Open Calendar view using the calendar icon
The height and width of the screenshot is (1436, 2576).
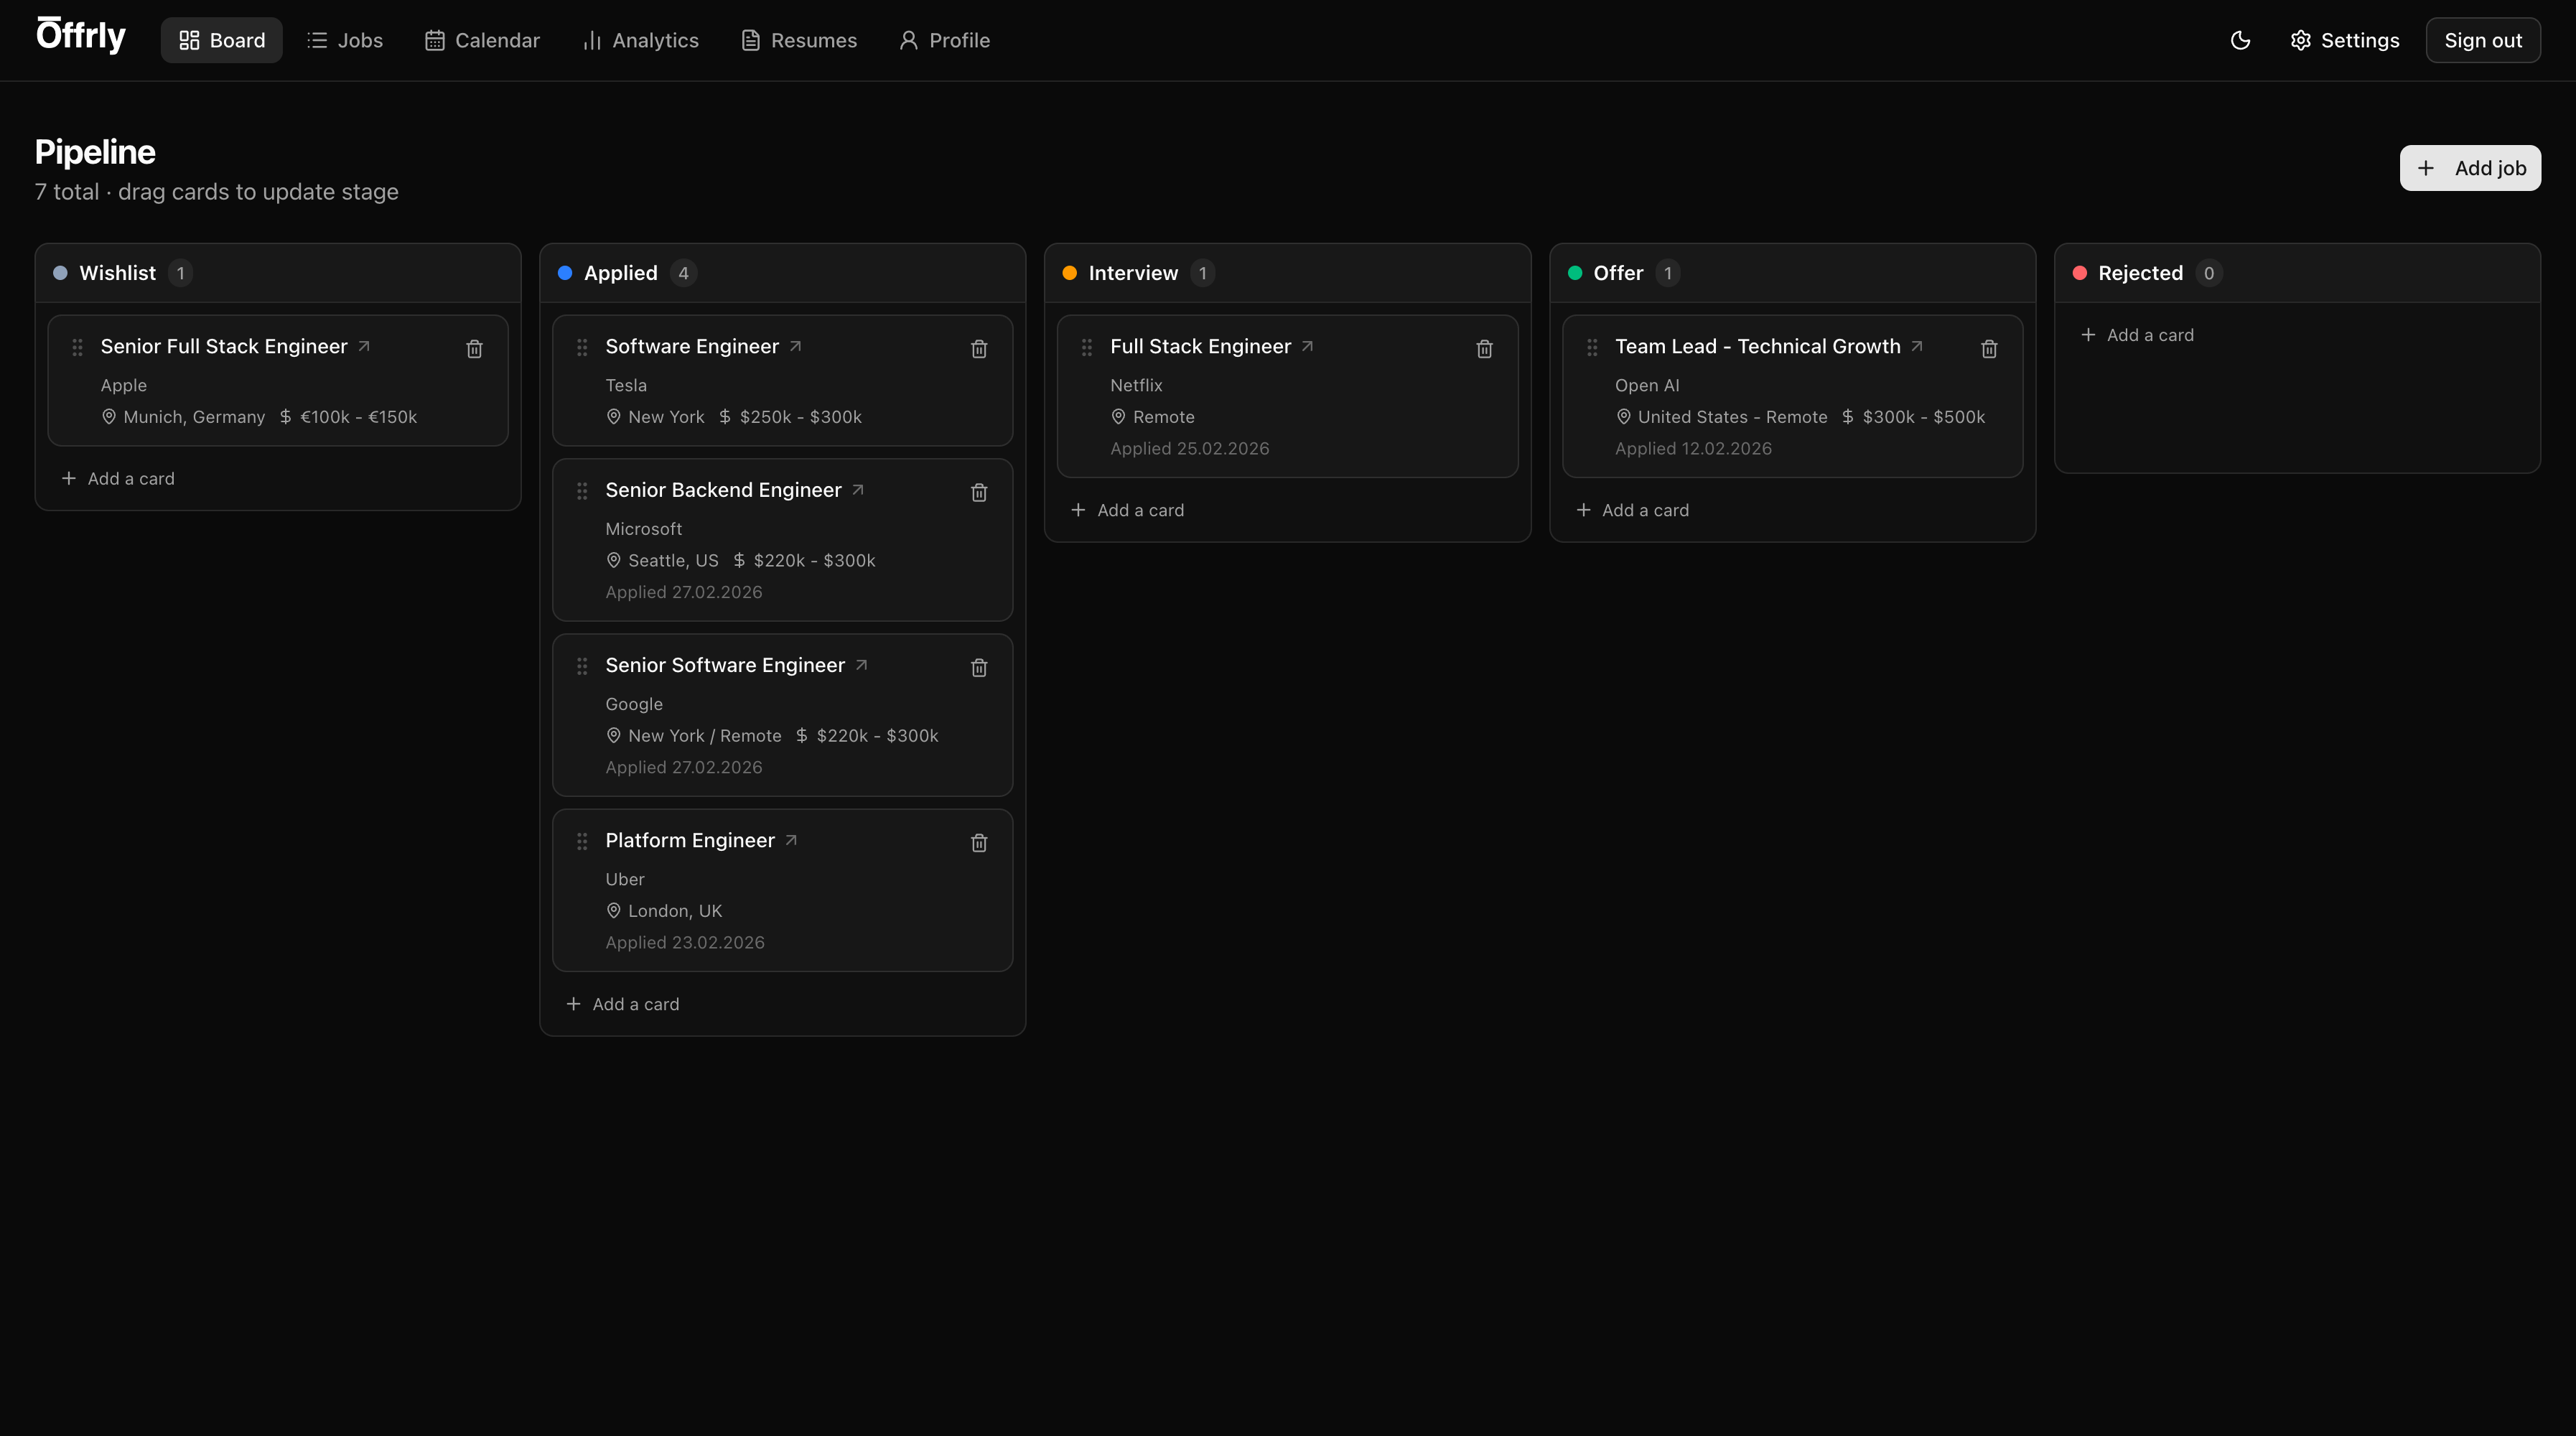pyautogui.click(x=483, y=40)
